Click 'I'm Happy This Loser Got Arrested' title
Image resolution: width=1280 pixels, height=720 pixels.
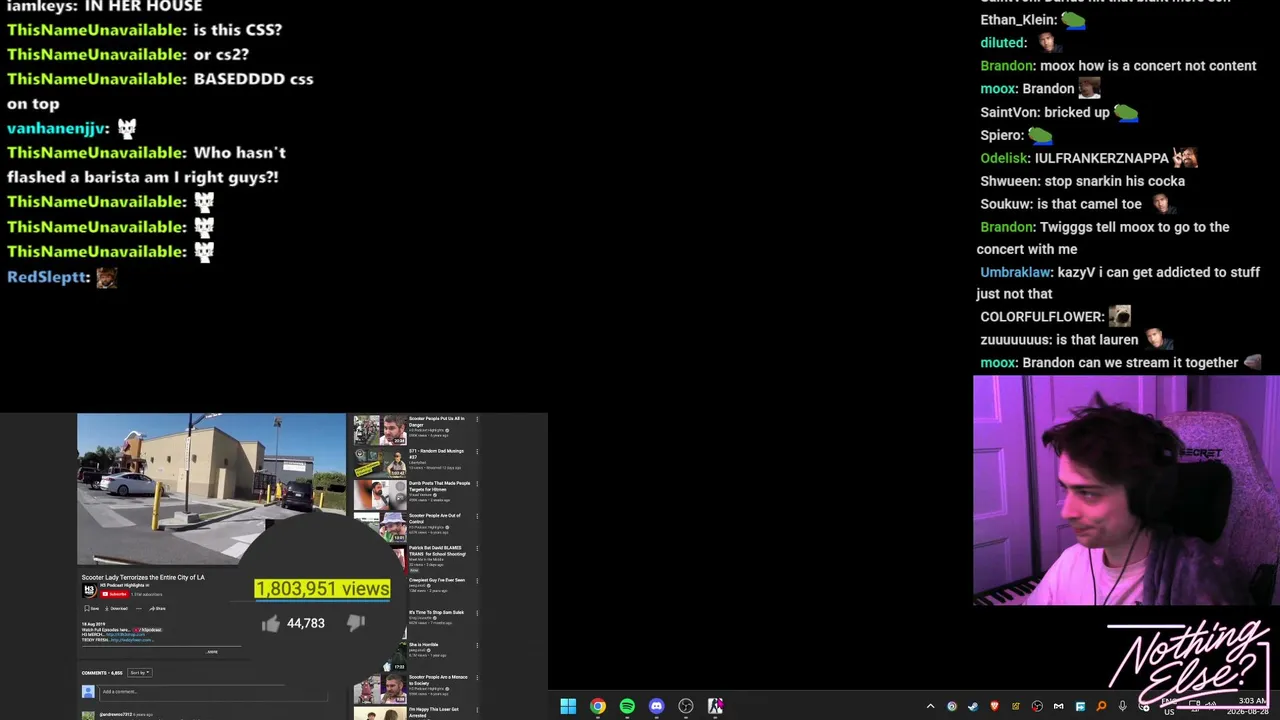click(x=436, y=712)
